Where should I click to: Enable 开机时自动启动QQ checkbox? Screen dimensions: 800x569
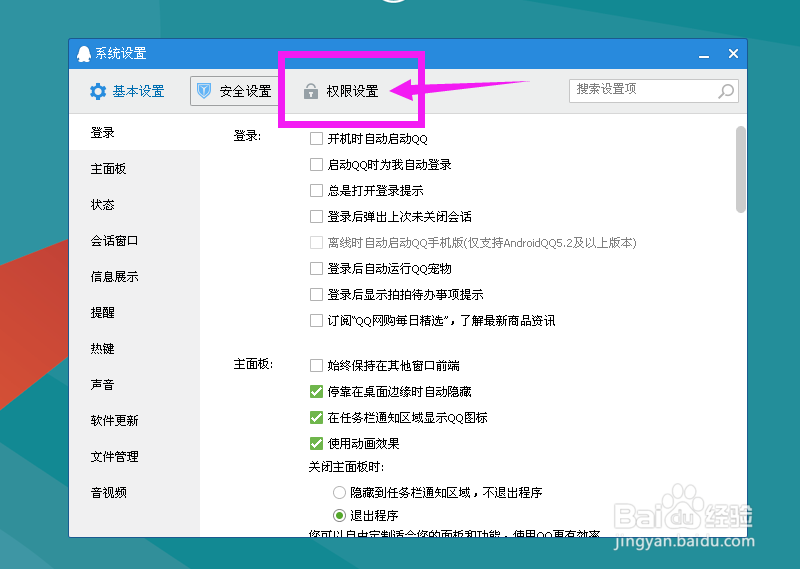pyautogui.click(x=316, y=138)
